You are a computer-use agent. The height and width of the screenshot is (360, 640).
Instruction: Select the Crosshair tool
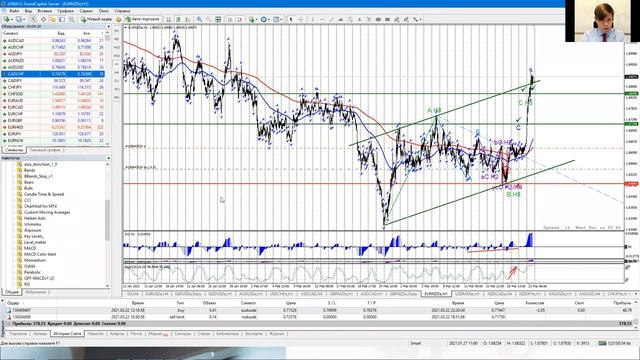(301, 19)
